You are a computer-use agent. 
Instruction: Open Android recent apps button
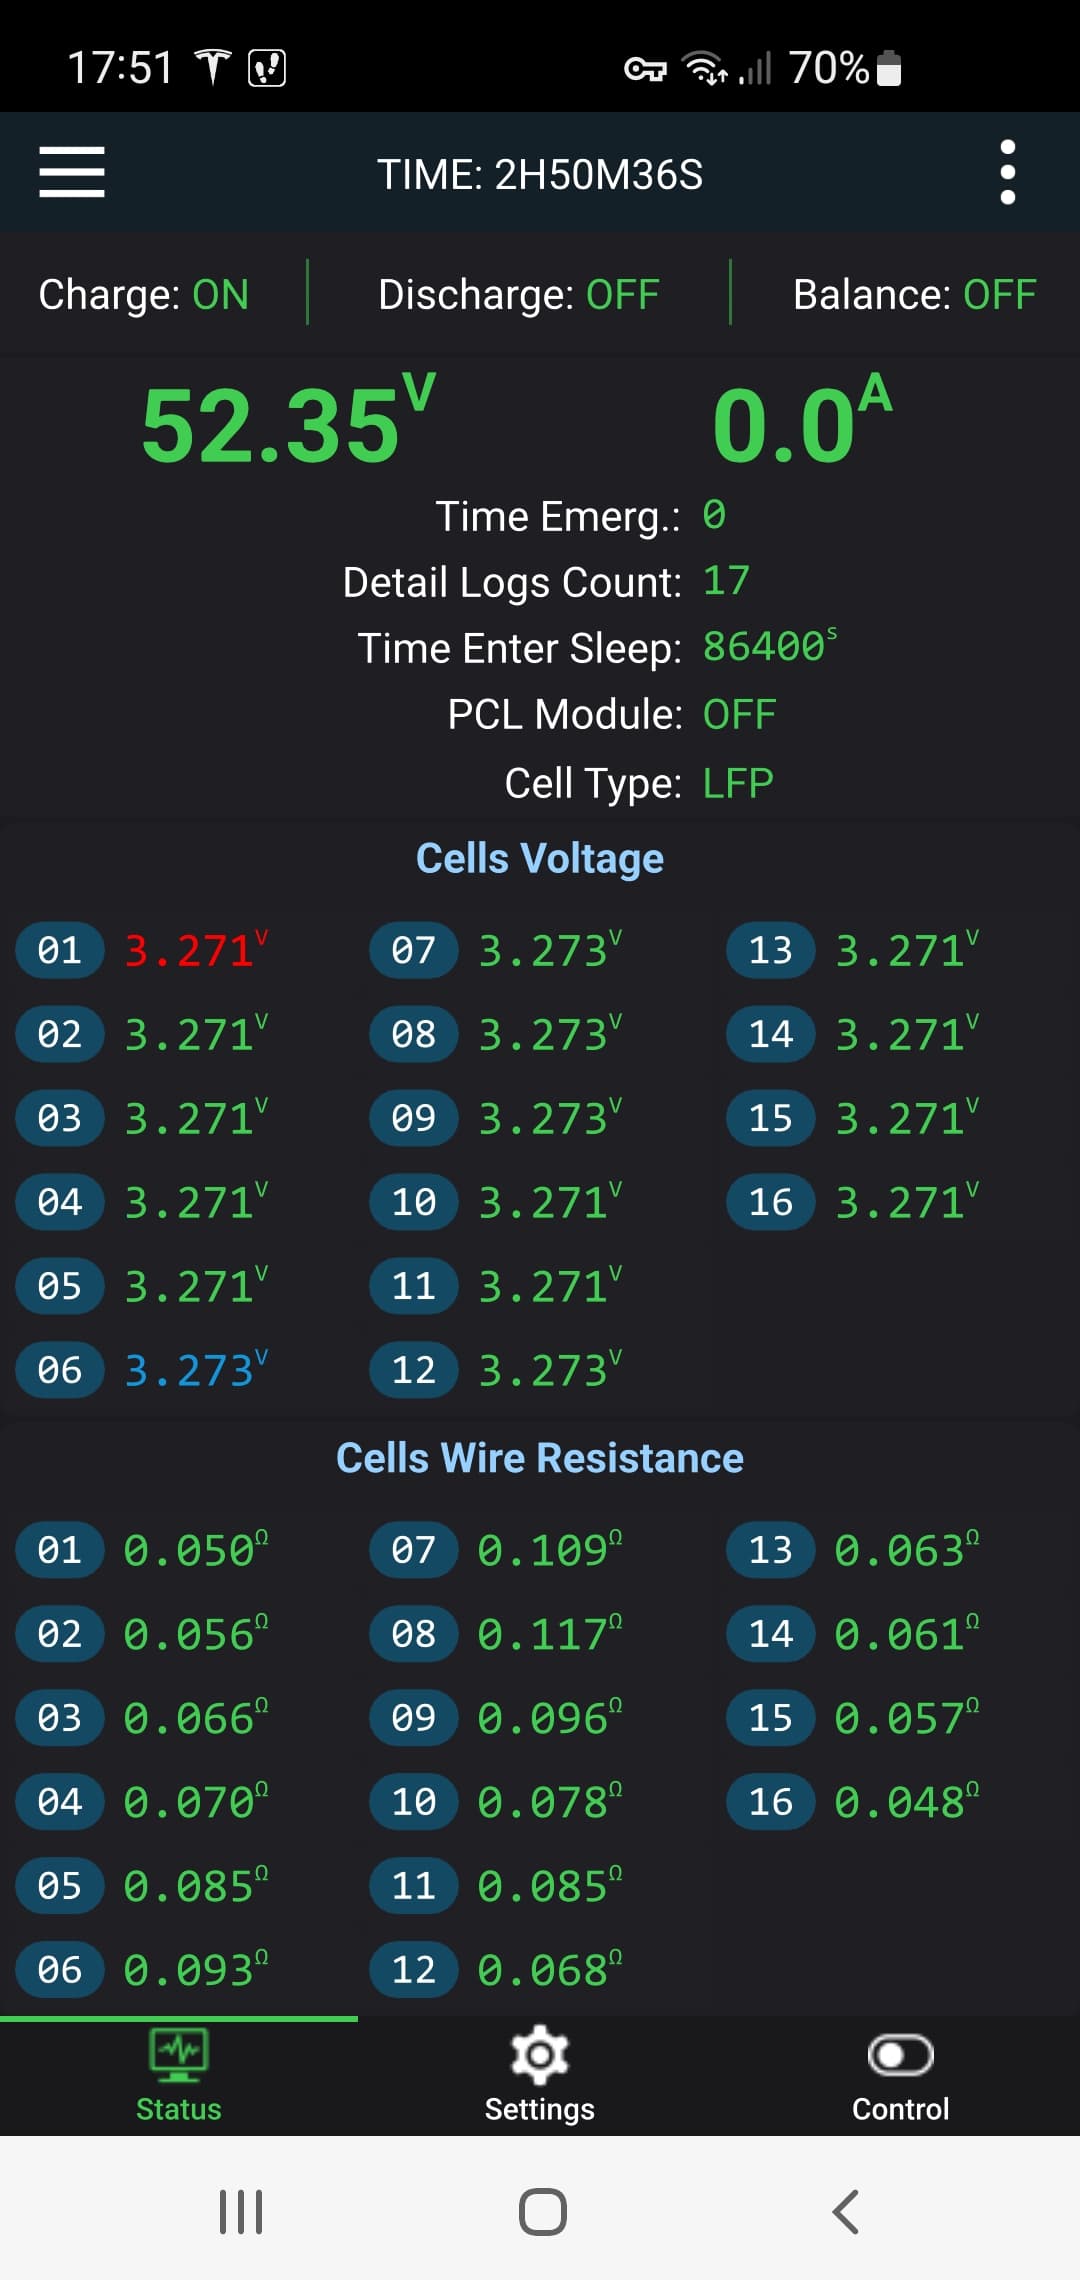click(241, 2211)
